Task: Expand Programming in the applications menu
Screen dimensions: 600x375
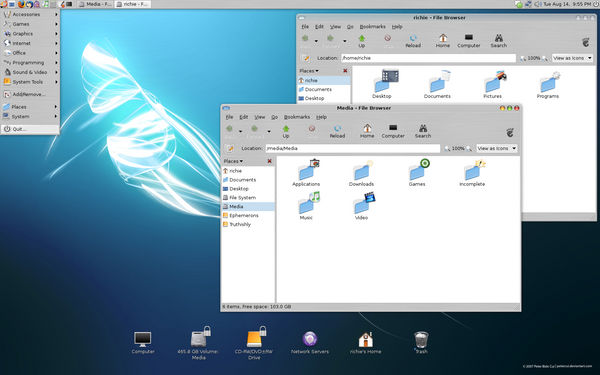Action: click(30, 63)
